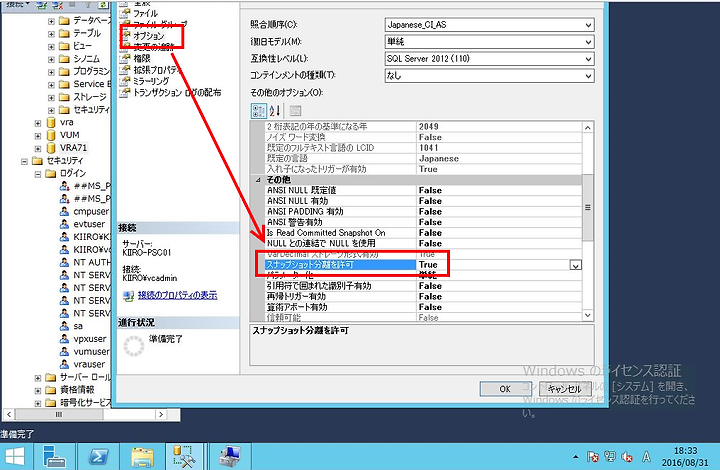This screenshot has width=720, height=470.
Task: Open Server Manager from the taskbar
Action: click(54, 457)
